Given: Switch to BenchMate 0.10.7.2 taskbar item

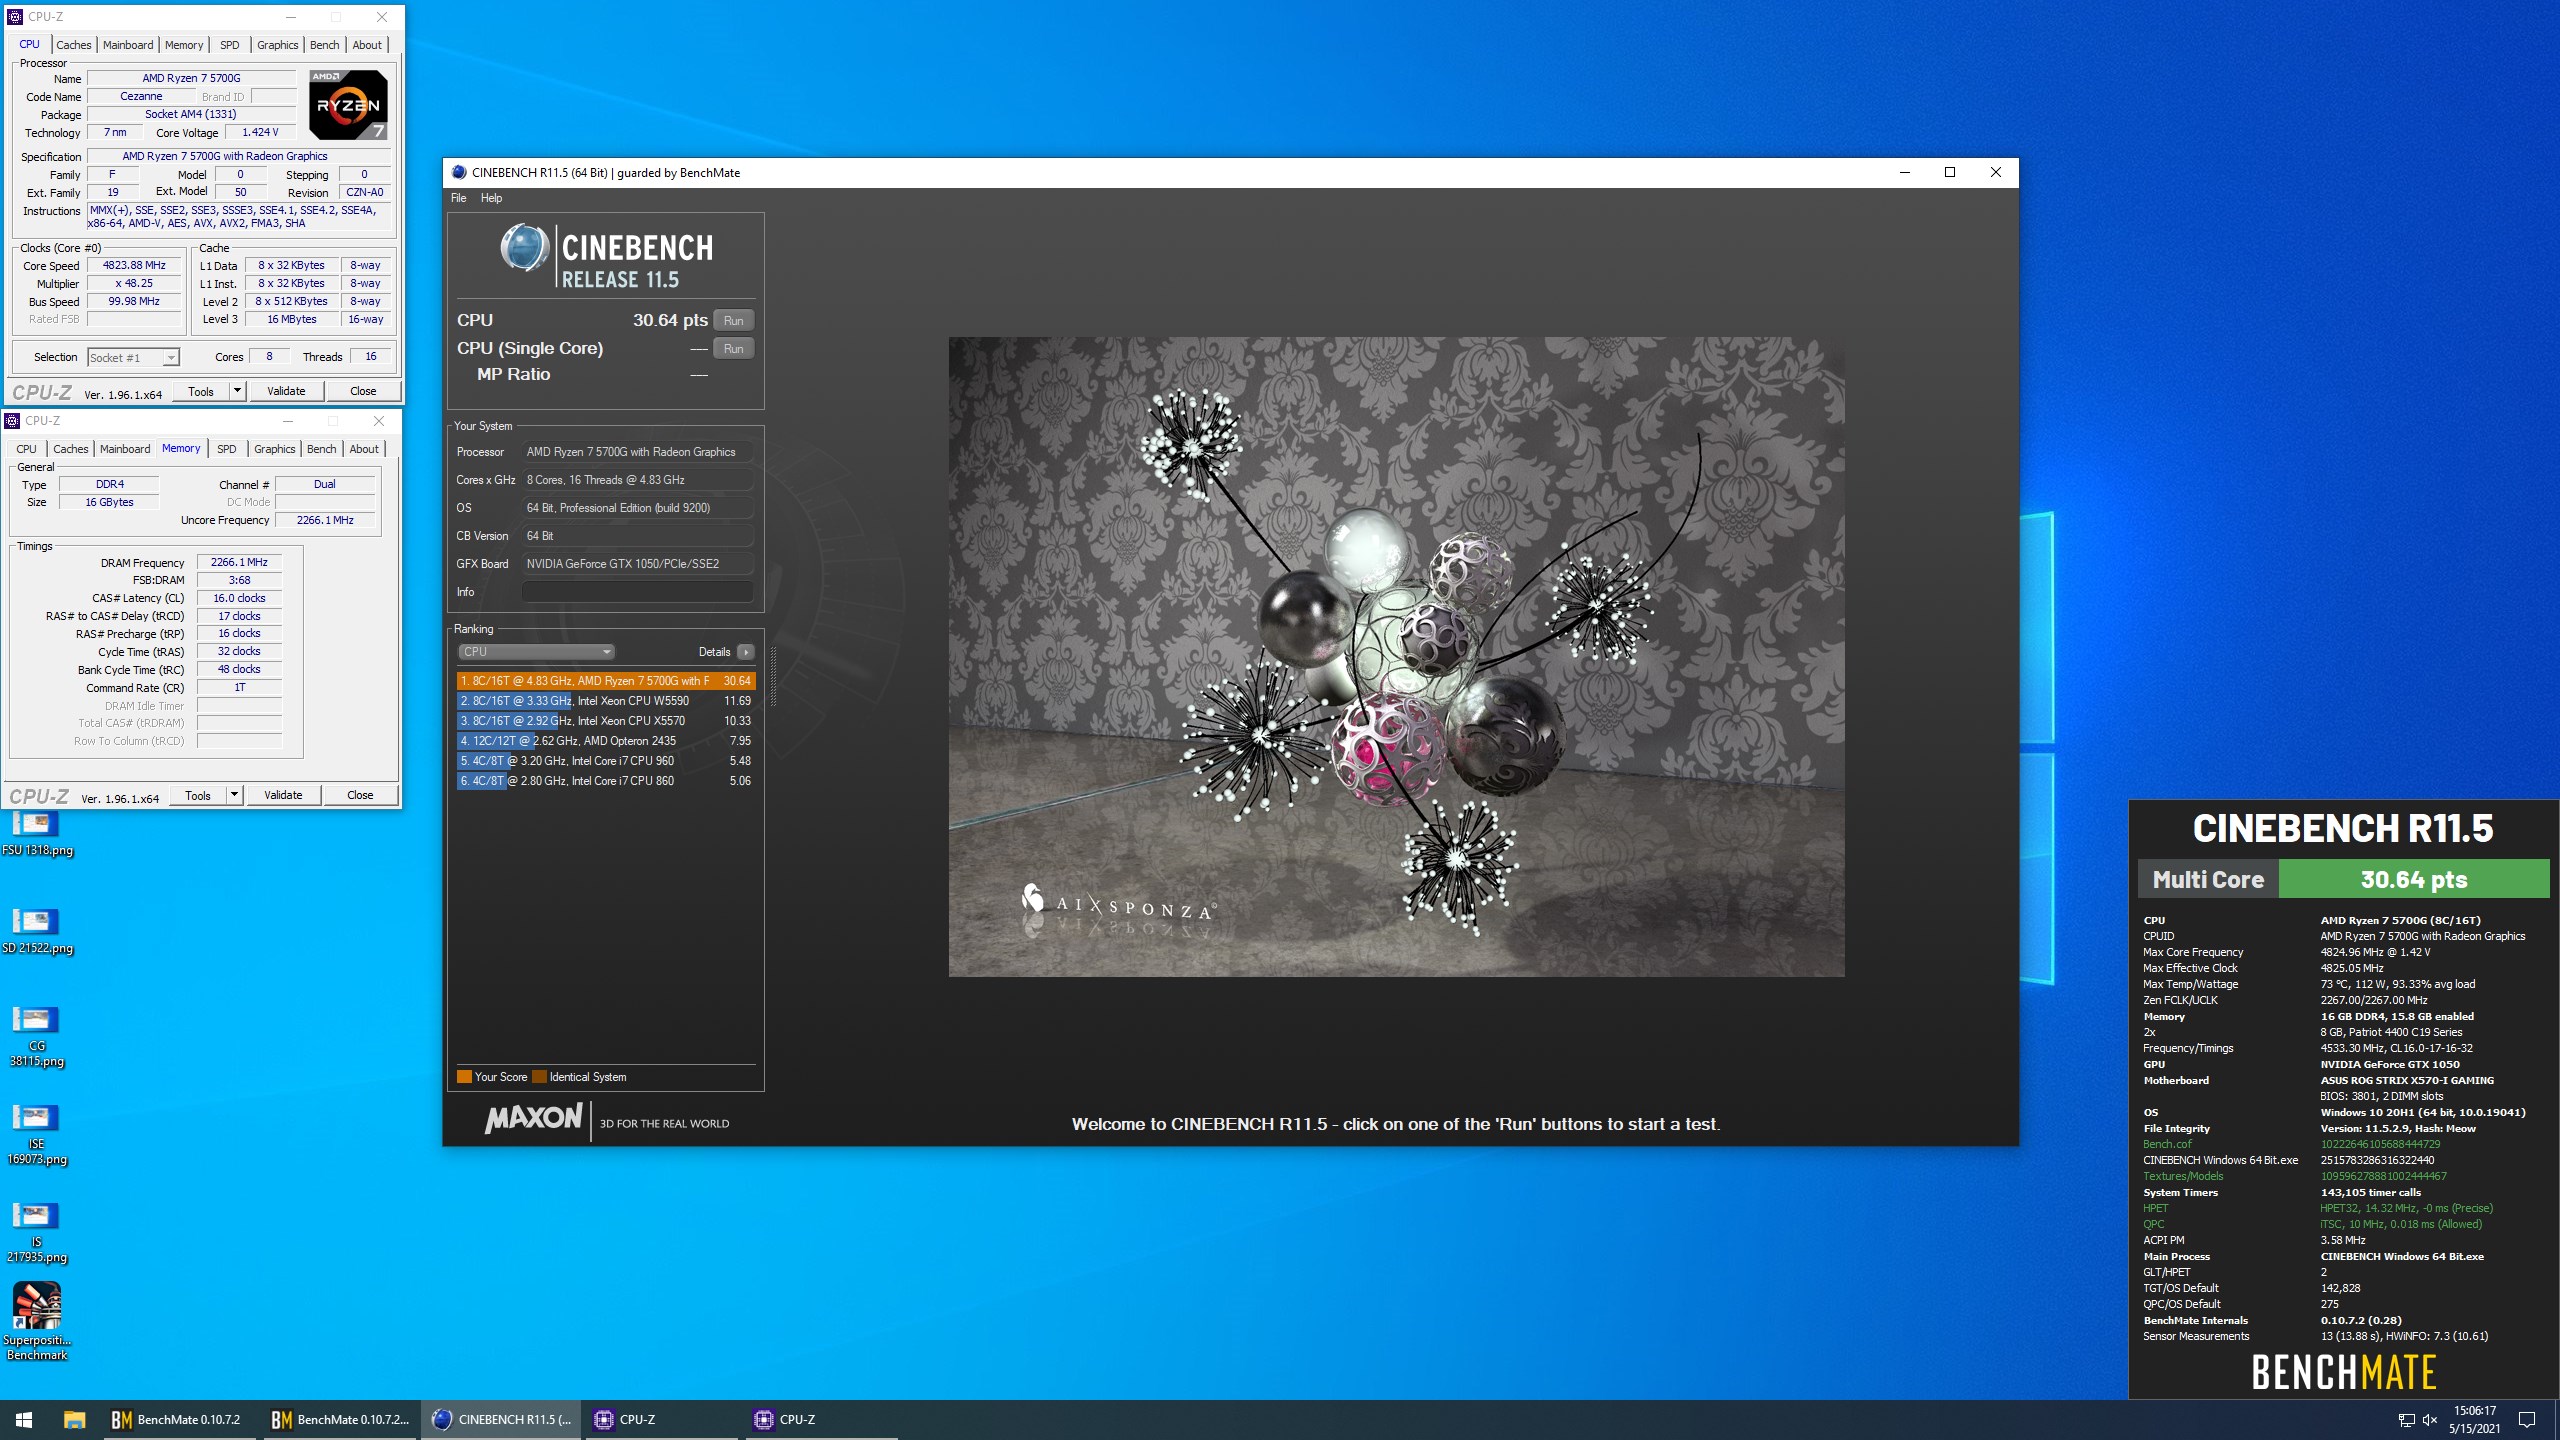Looking at the screenshot, I should pyautogui.click(x=178, y=1419).
